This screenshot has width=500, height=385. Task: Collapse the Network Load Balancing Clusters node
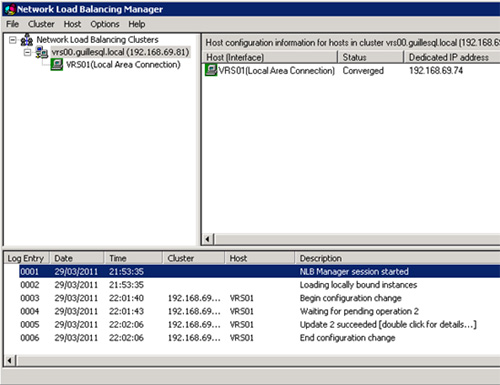point(13,40)
